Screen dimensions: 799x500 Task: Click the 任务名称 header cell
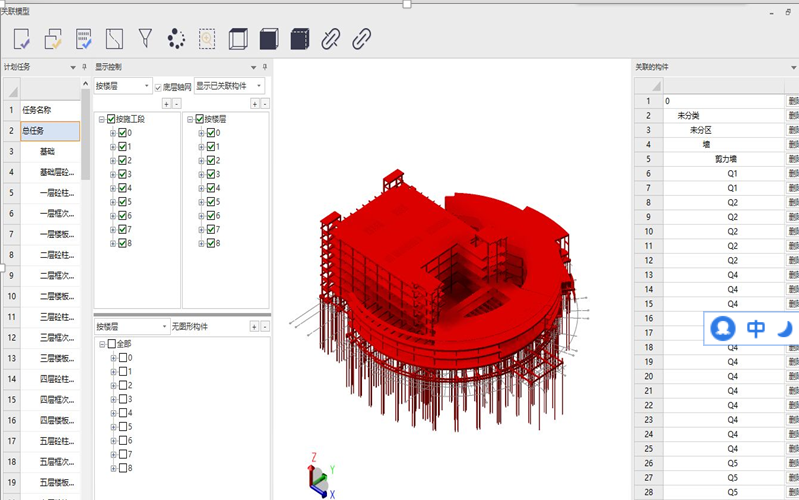pos(50,110)
